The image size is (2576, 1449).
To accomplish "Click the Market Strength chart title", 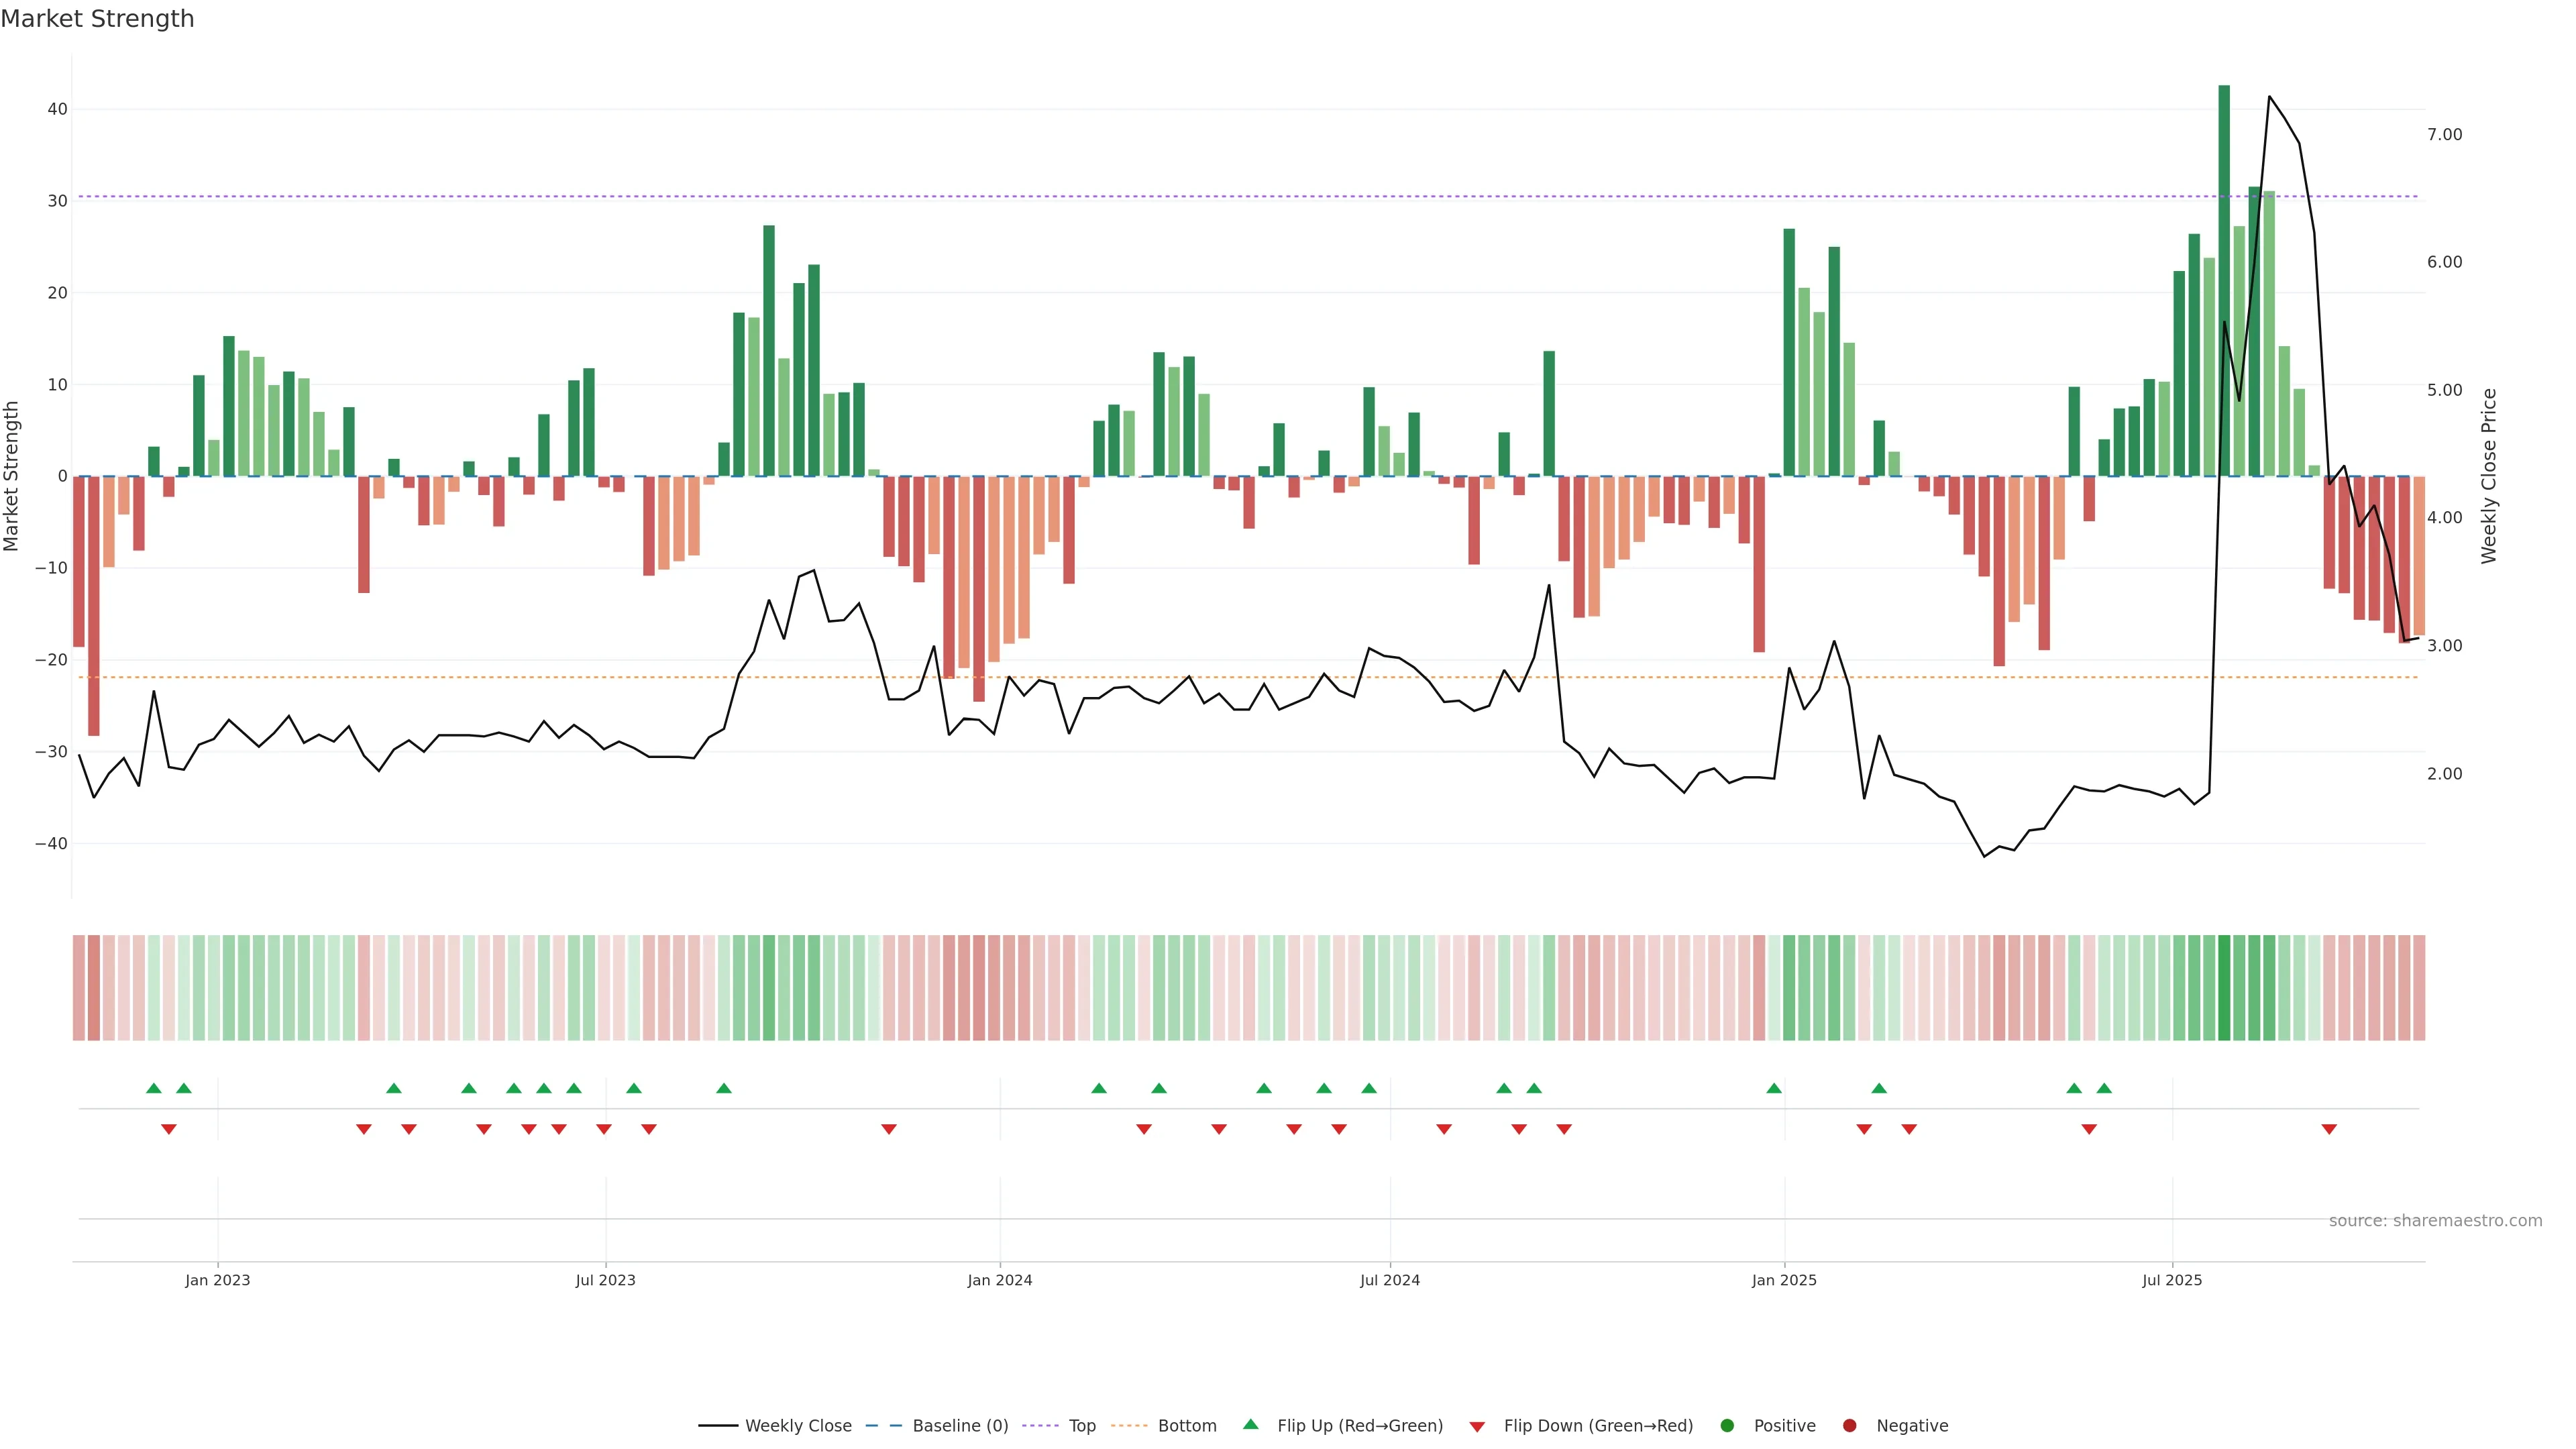I will 97,18.
